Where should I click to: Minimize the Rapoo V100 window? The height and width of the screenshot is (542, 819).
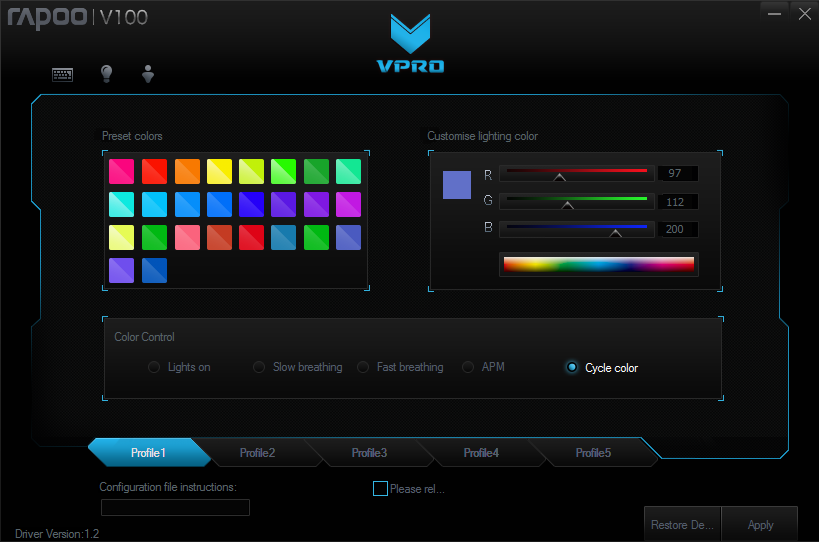(x=774, y=14)
